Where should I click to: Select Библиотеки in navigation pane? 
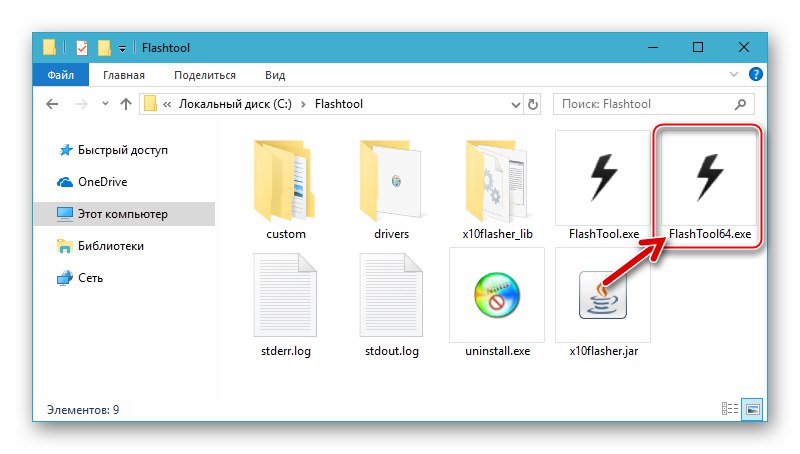[111, 246]
